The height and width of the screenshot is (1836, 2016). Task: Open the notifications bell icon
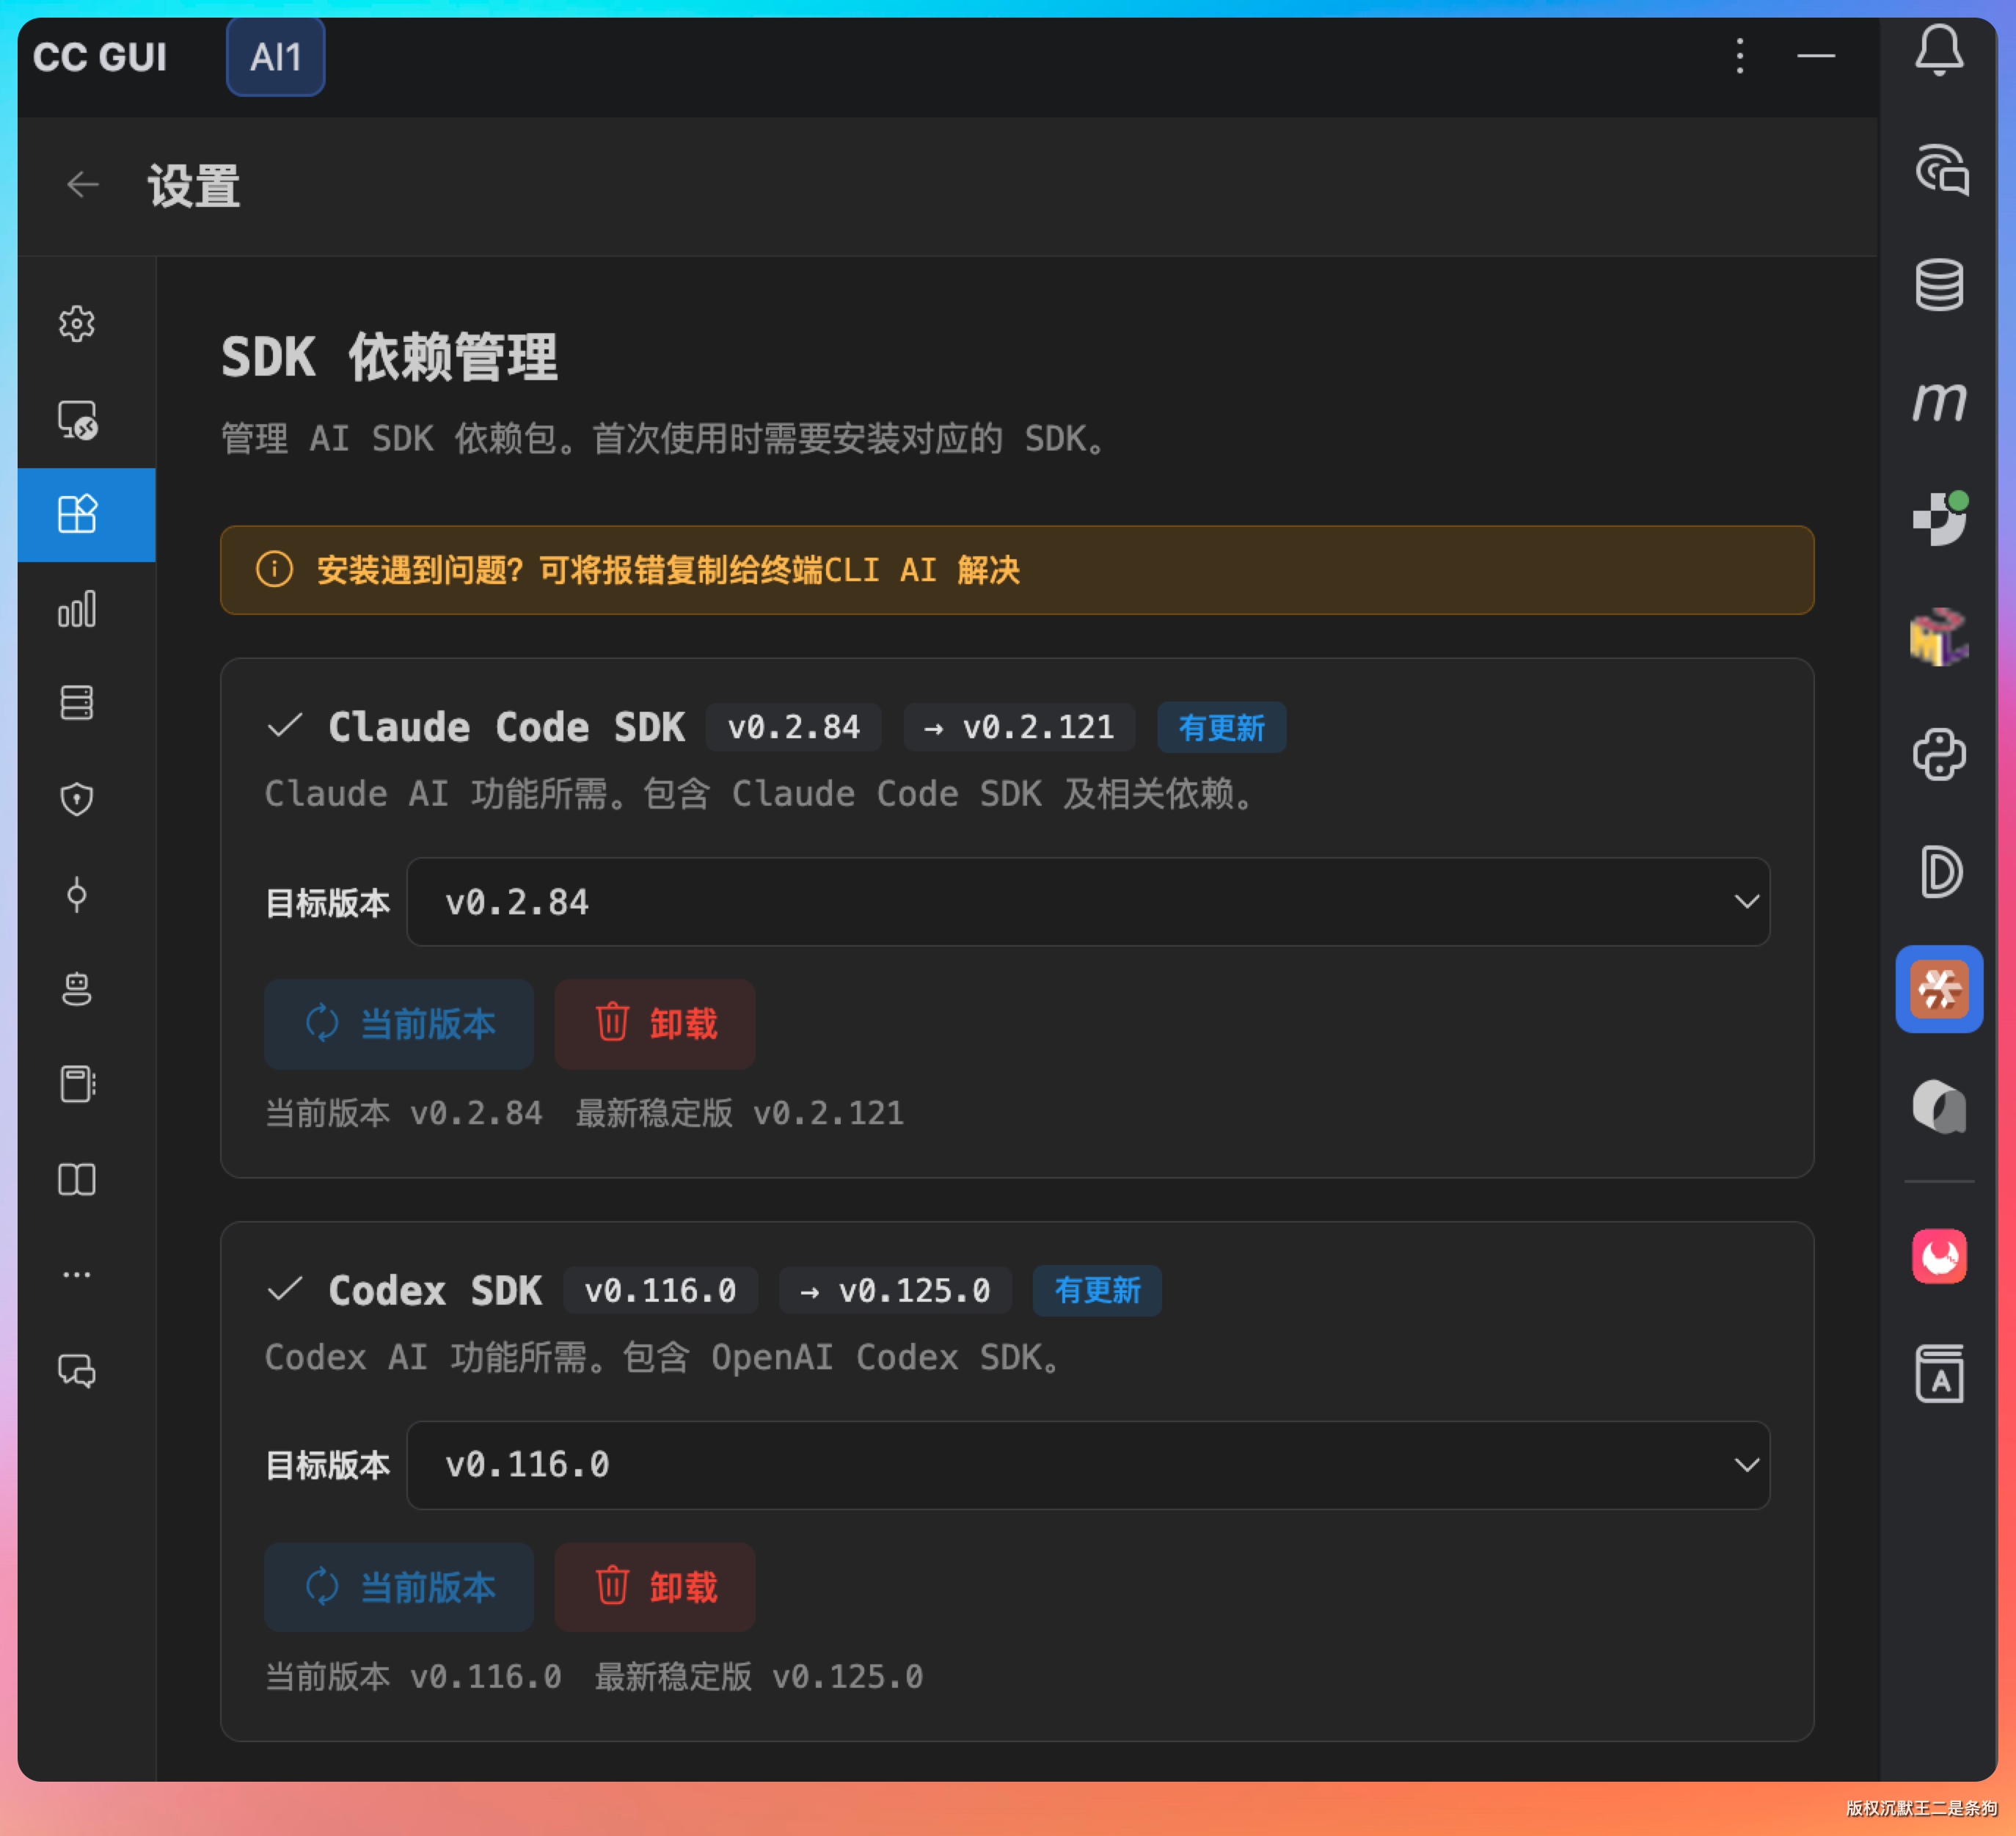(1938, 50)
